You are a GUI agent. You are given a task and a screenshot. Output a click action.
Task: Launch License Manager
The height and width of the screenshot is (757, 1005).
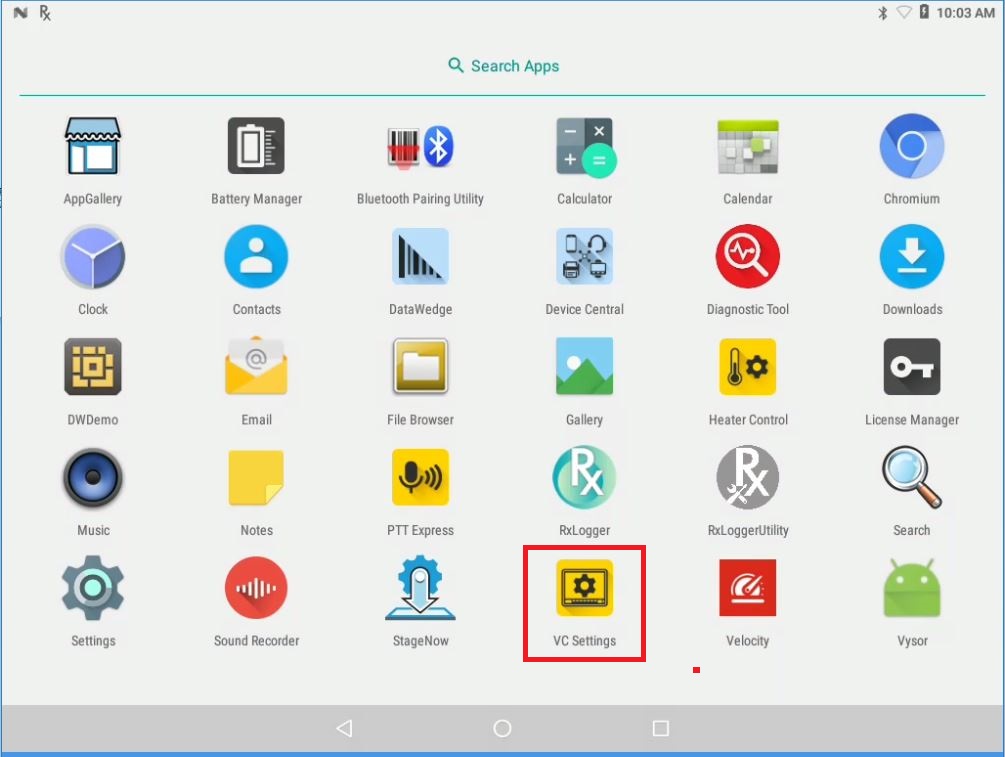[911, 367]
